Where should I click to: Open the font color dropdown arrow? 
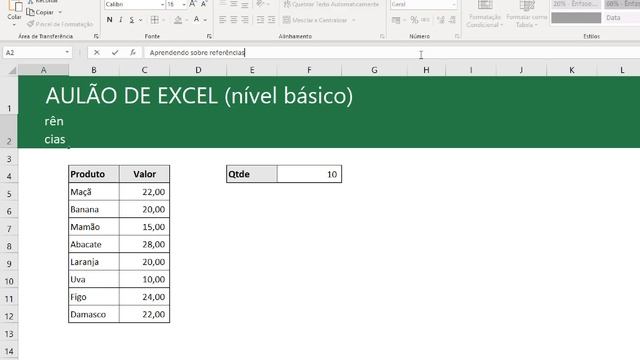point(205,20)
